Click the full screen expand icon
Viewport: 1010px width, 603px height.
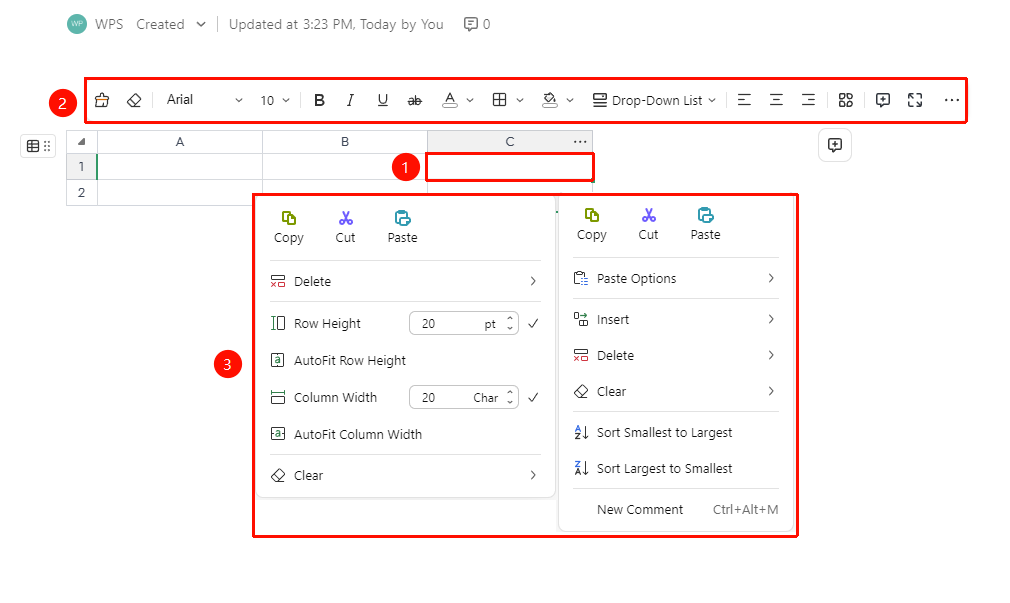coord(915,100)
